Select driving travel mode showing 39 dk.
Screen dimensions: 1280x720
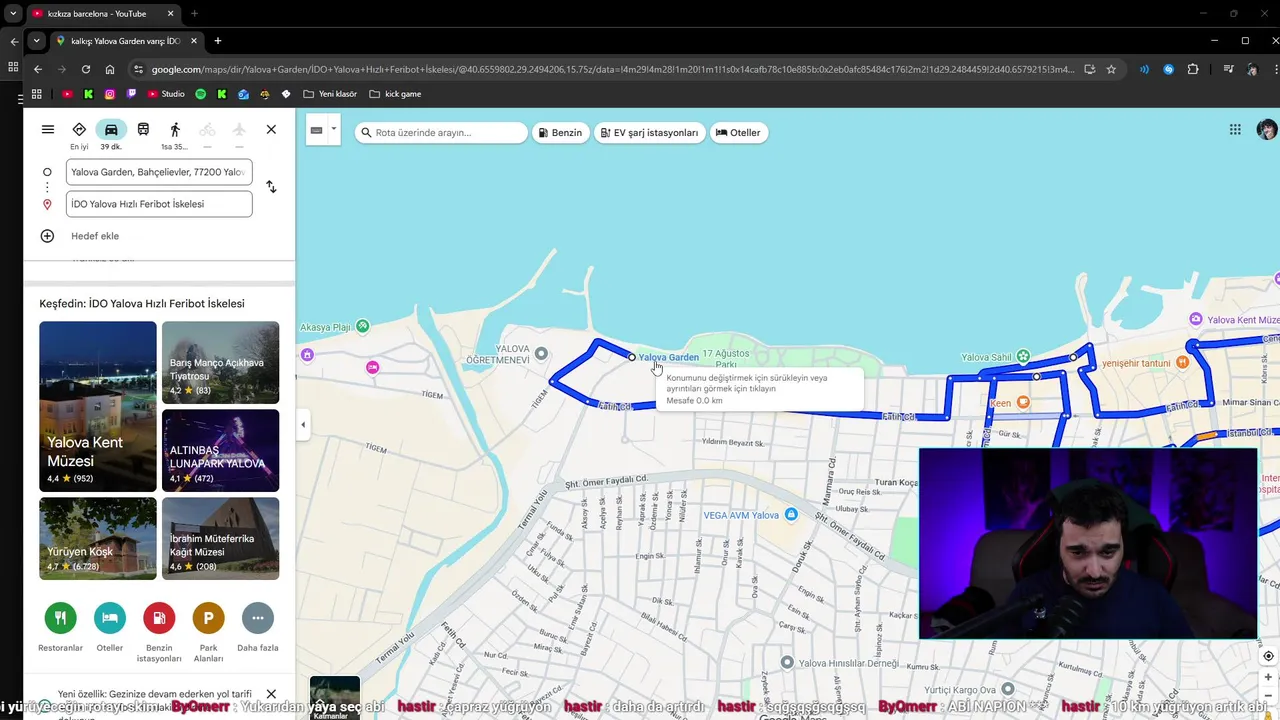[x=111, y=135]
